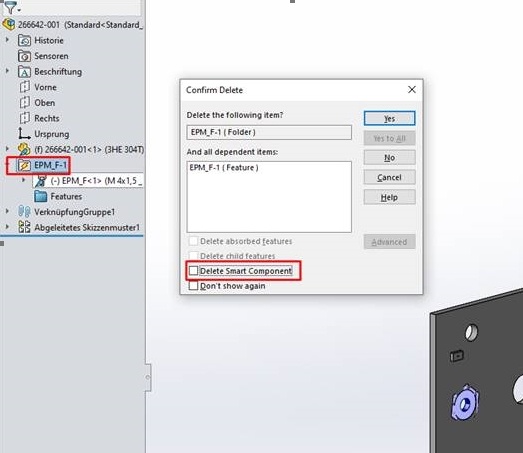This screenshot has height=453, width=523.
Task: Expand the Beschriftung tree node
Action: pos(7,71)
